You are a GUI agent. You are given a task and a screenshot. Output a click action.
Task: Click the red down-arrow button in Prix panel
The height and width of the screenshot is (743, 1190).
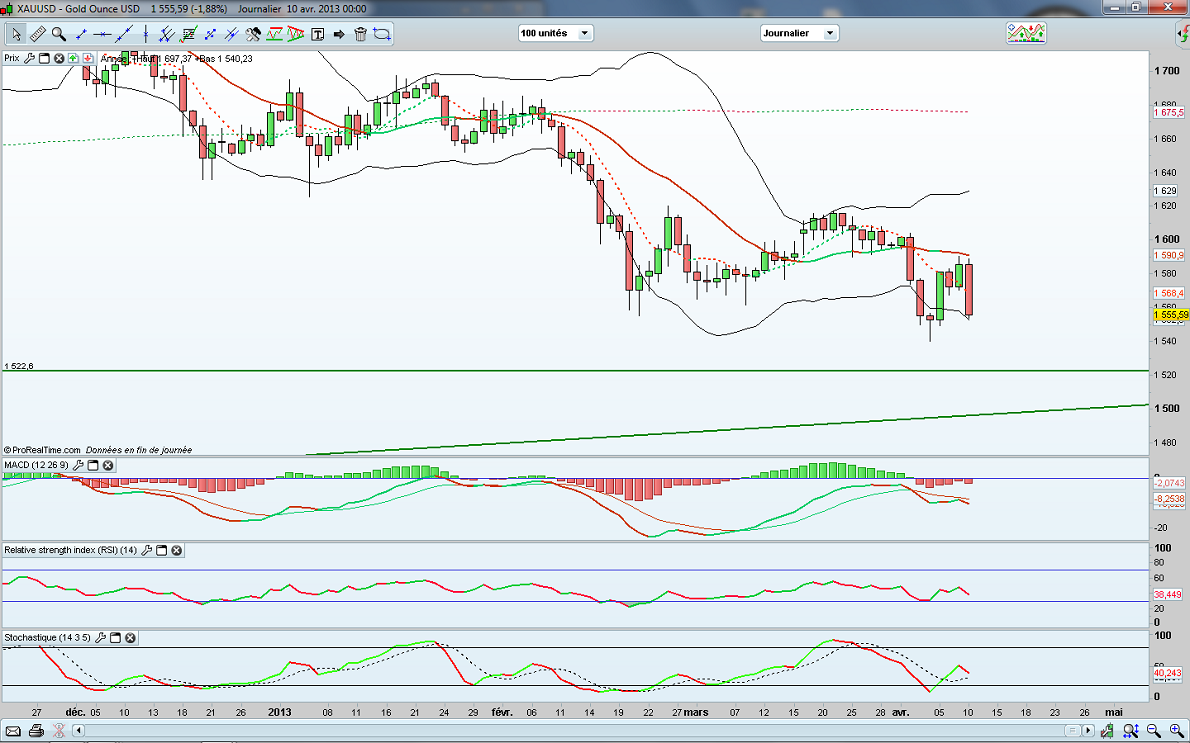coord(89,58)
